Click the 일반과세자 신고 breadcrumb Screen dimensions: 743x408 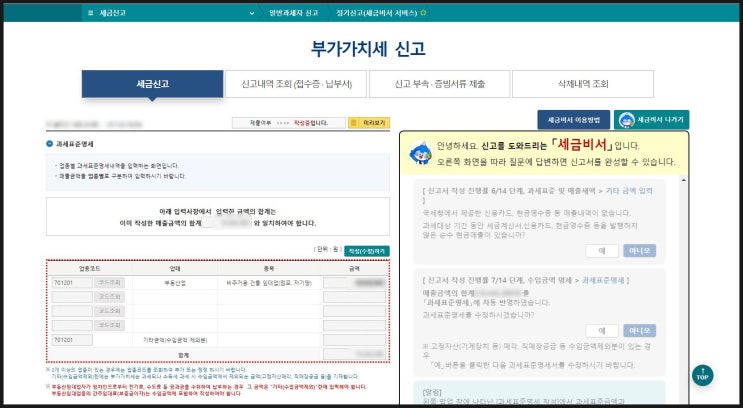click(x=294, y=13)
